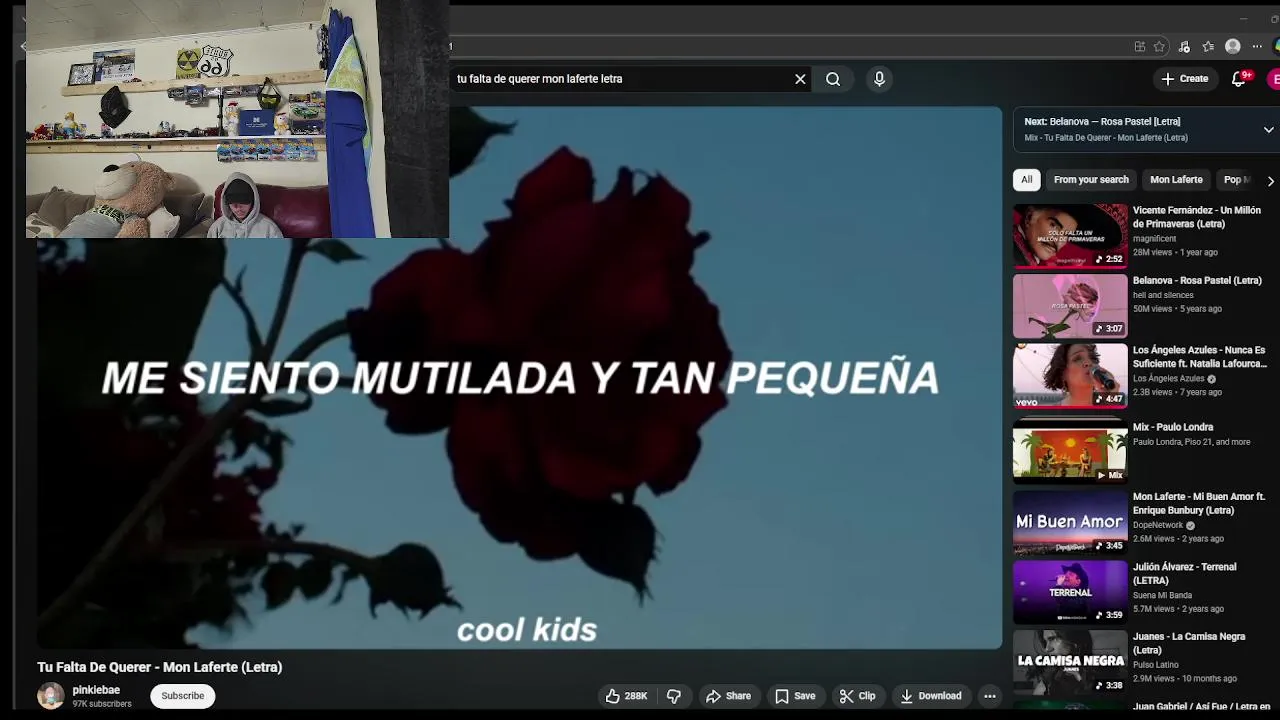Download the video
The image size is (1280, 720).
tap(930, 696)
